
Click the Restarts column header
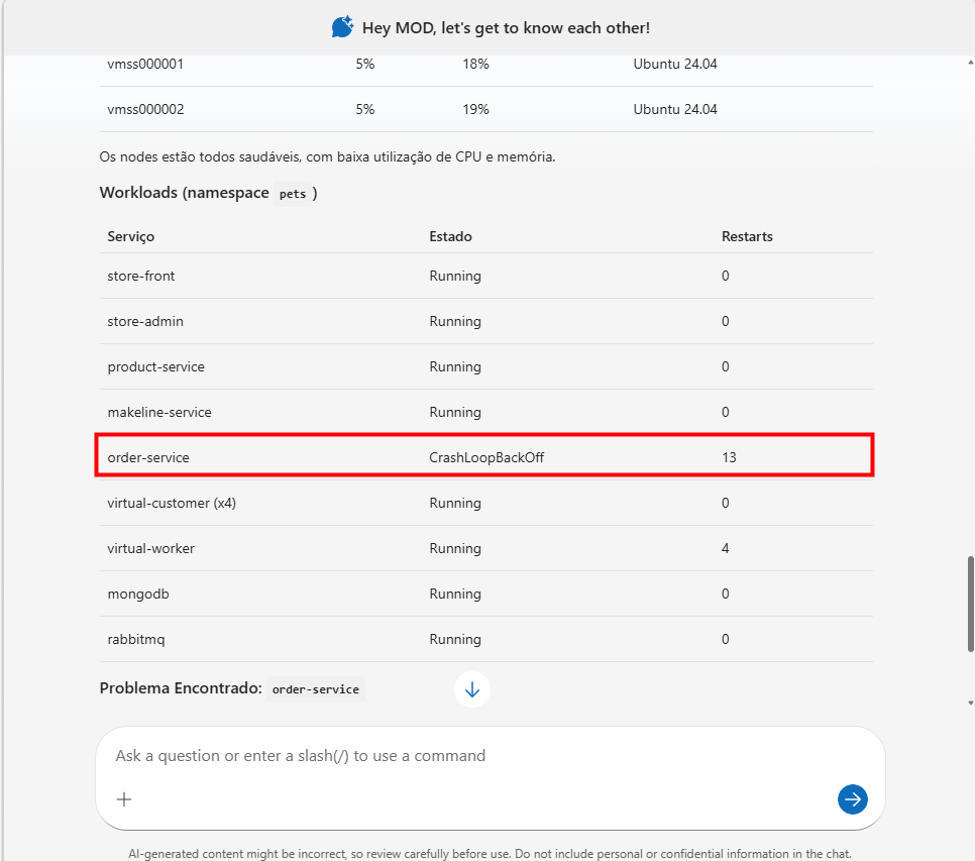coord(747,236)
